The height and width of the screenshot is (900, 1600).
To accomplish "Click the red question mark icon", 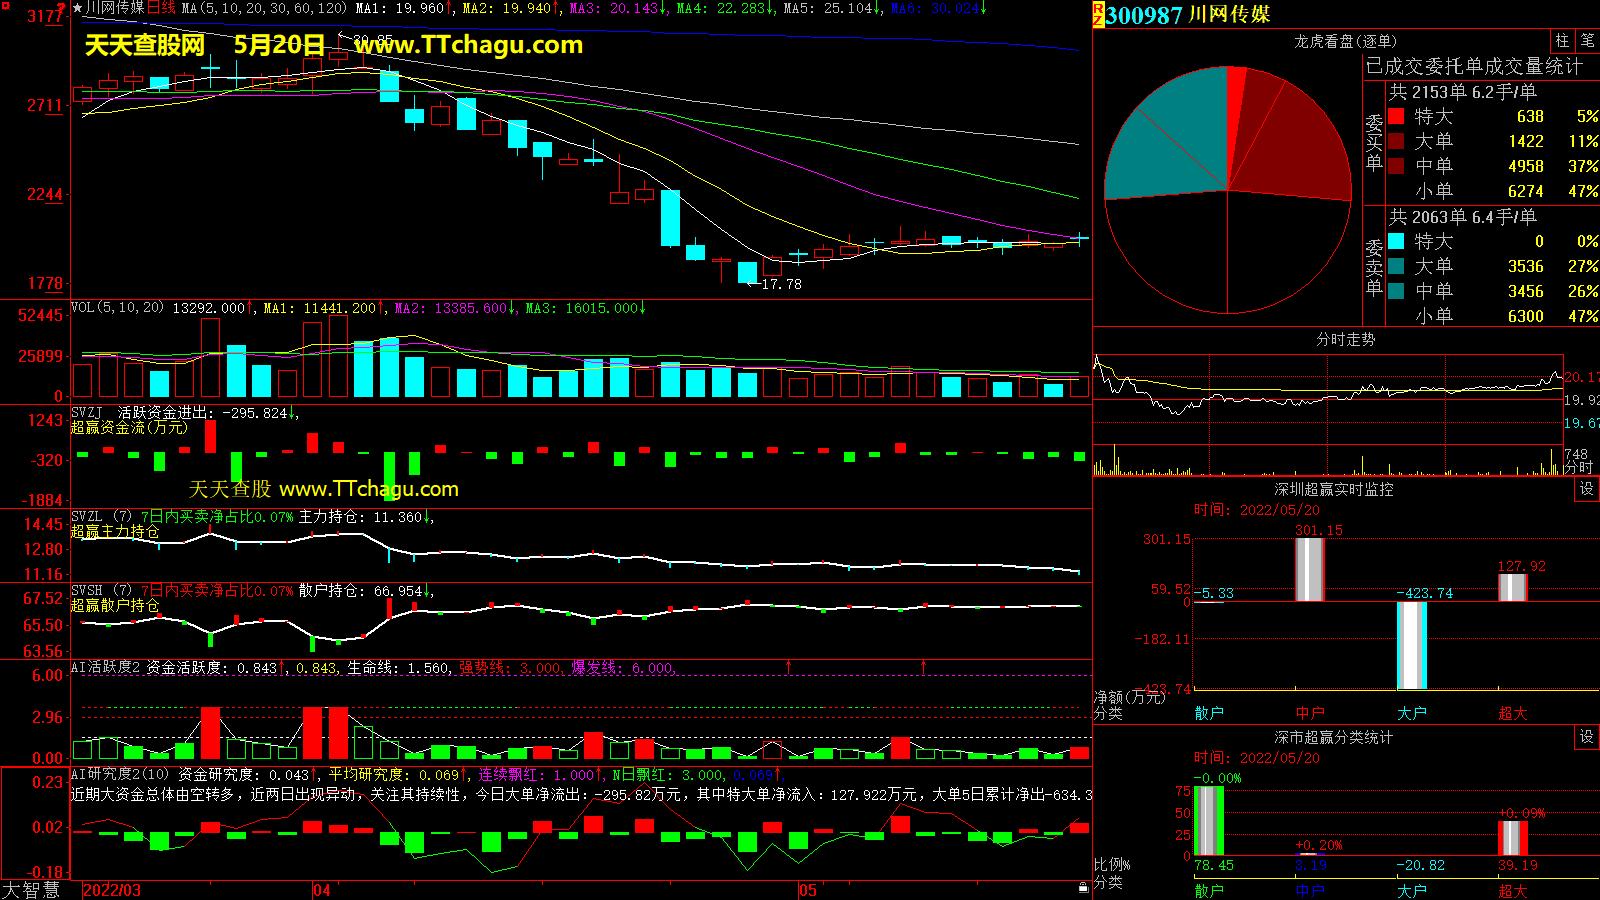I will coord(63,9).
